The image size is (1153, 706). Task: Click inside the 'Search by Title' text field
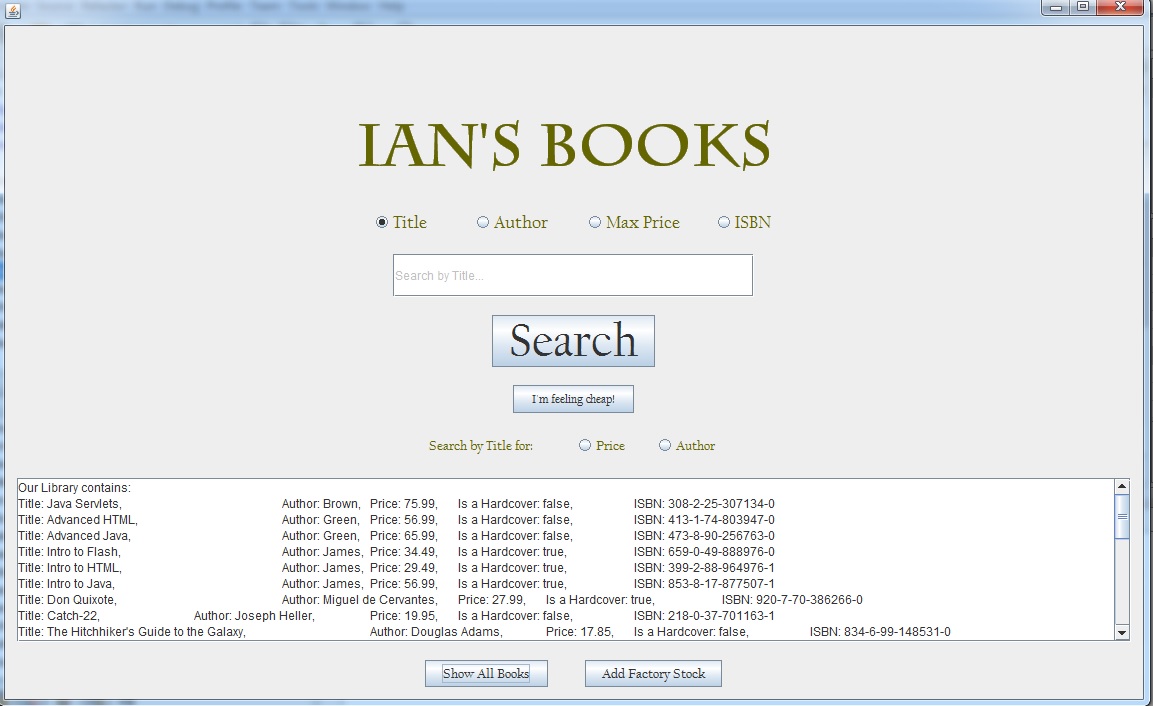tap(573, 274)
